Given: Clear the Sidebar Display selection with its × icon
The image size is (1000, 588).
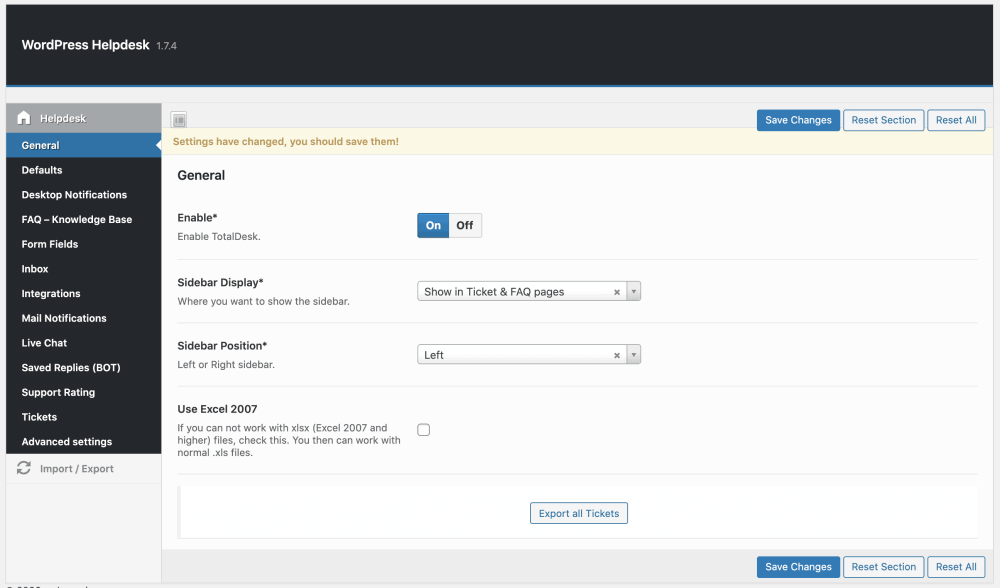Looking at the screenshot, I should click(x=617, y=290).
